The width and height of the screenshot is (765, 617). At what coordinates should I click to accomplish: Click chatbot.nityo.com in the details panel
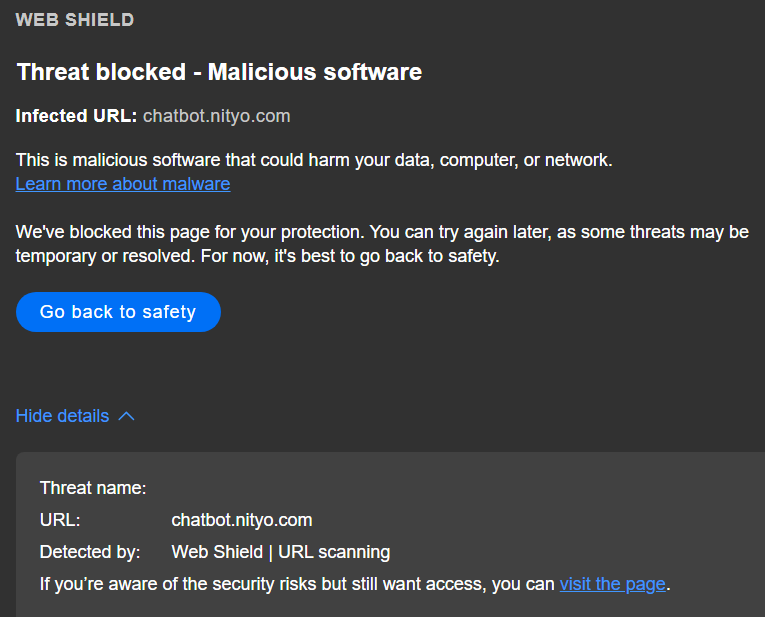click(x=242, y=520)
